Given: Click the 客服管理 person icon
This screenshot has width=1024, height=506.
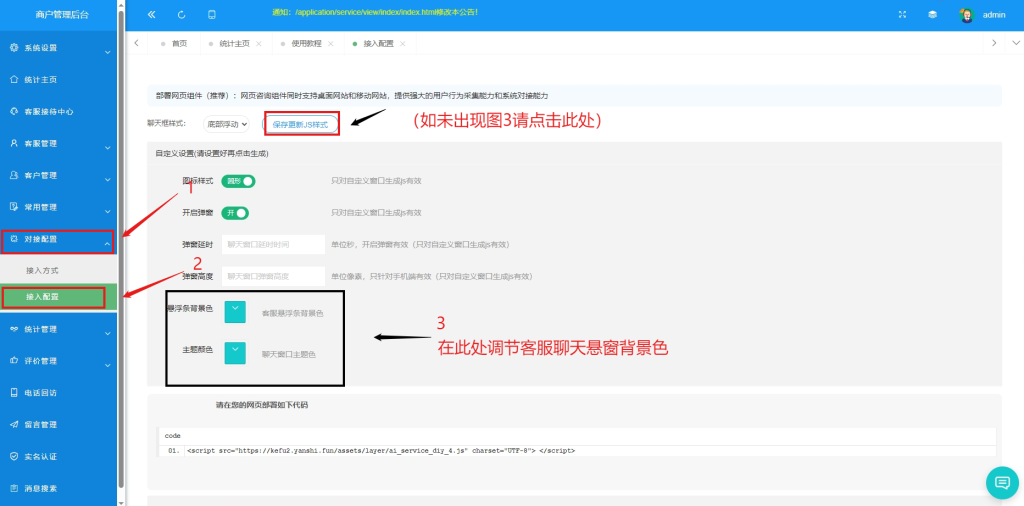Looking at the screenshot, I should click(x=14, y=143).
